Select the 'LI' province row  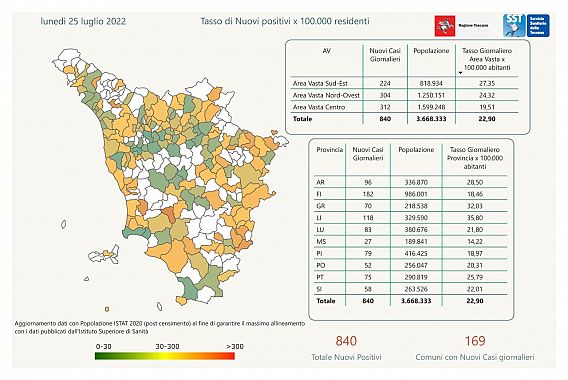tap(411, 218)
